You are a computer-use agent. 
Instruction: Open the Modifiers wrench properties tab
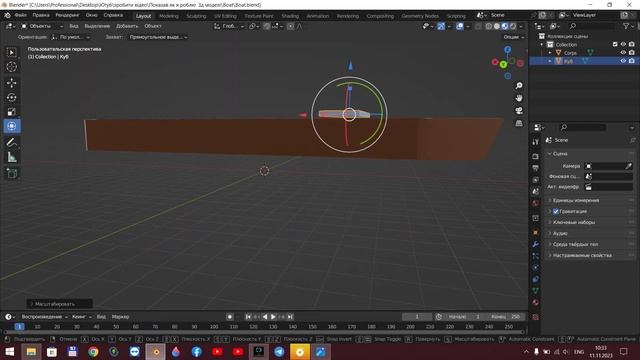point(536,244)
